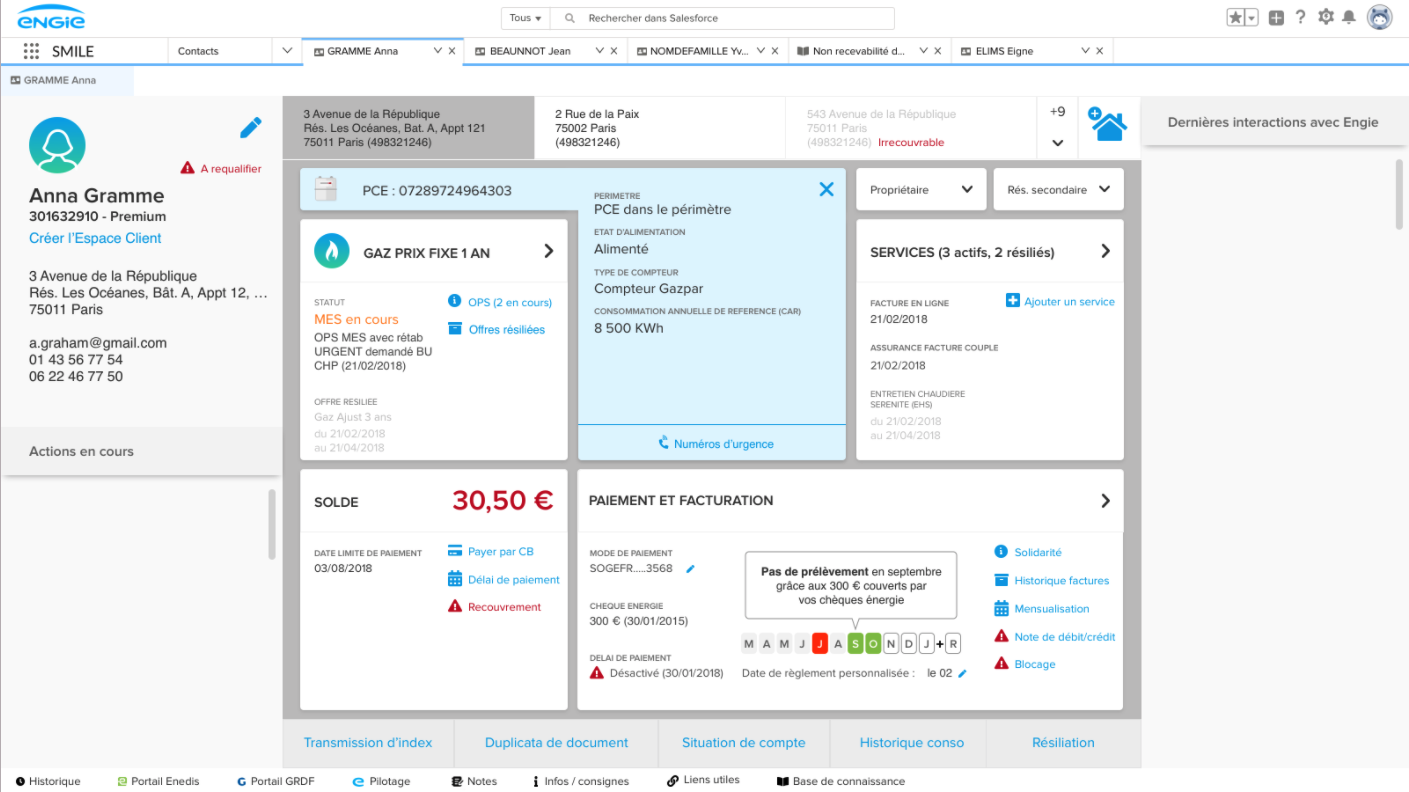Select the green O month marker
Screen dimensions: 1409x792
pyautogui.click(x=874, y=643)
